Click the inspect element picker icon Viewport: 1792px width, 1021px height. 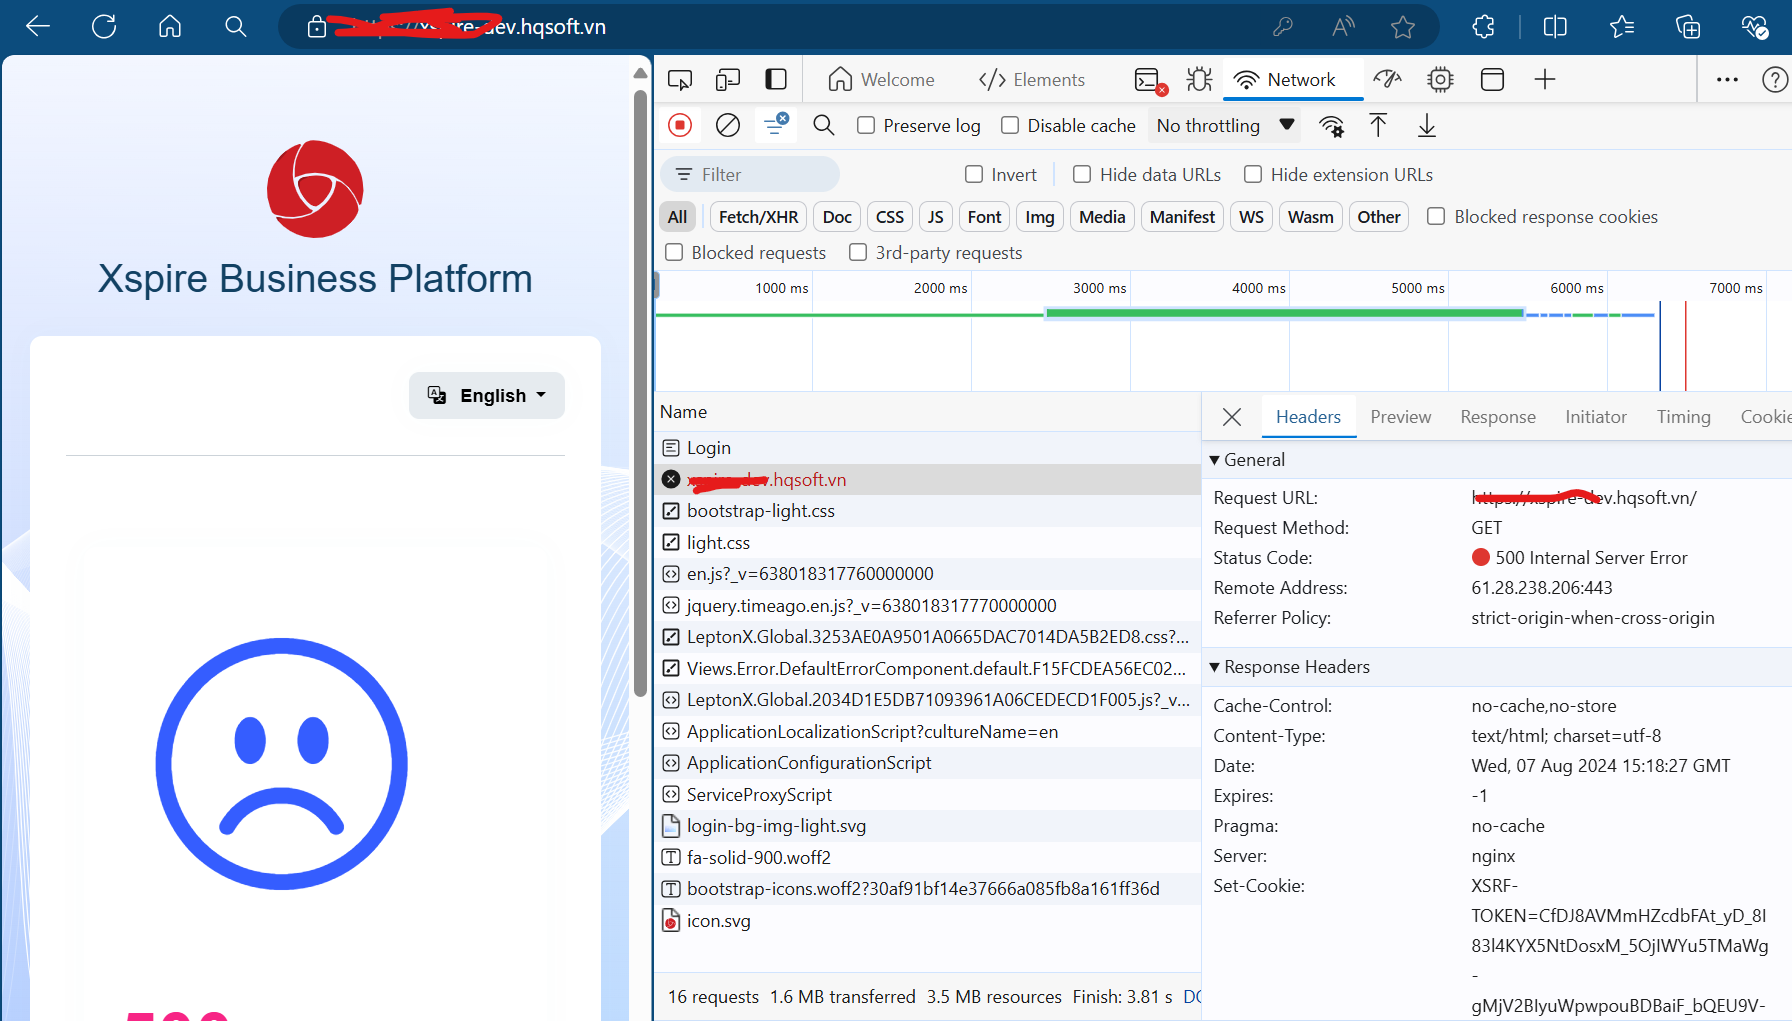coord(680,80)
